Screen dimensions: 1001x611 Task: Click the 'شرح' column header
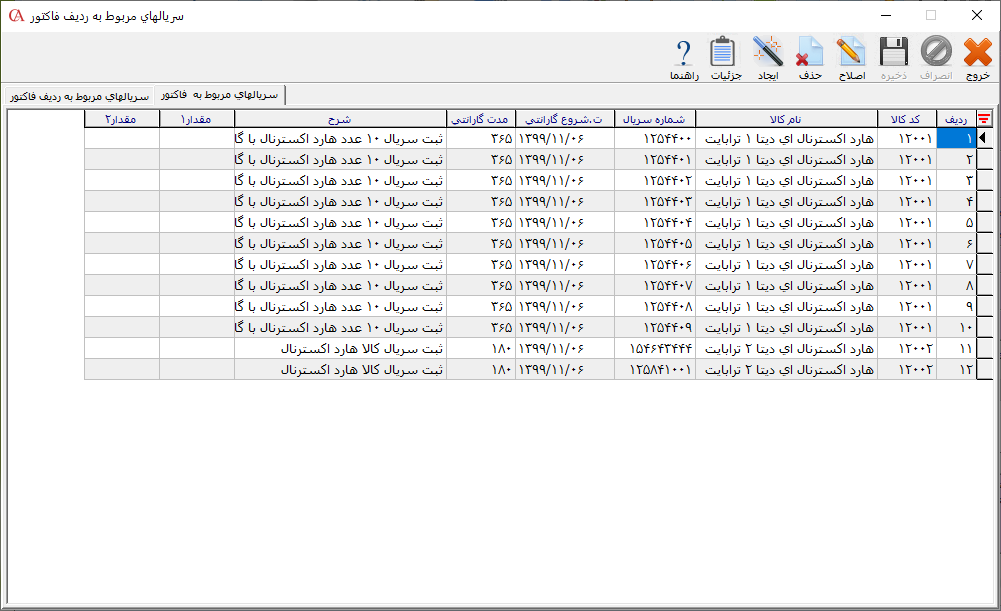pyautogui.click(x=340, y=119)
